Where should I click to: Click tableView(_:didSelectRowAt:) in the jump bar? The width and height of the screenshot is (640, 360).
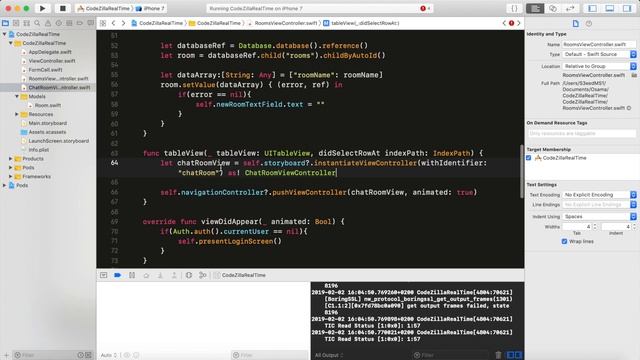(361, 23)
